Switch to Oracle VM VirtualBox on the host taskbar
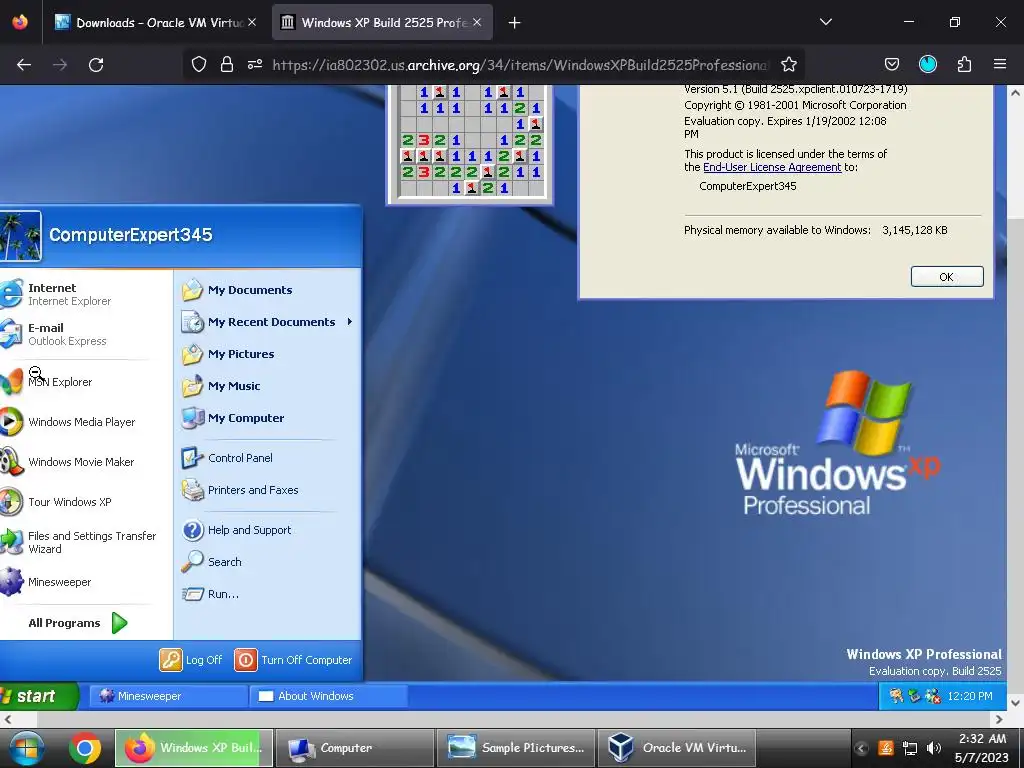Image resolution: width=1024 pixels, height=768 pixels. [677, 748]
